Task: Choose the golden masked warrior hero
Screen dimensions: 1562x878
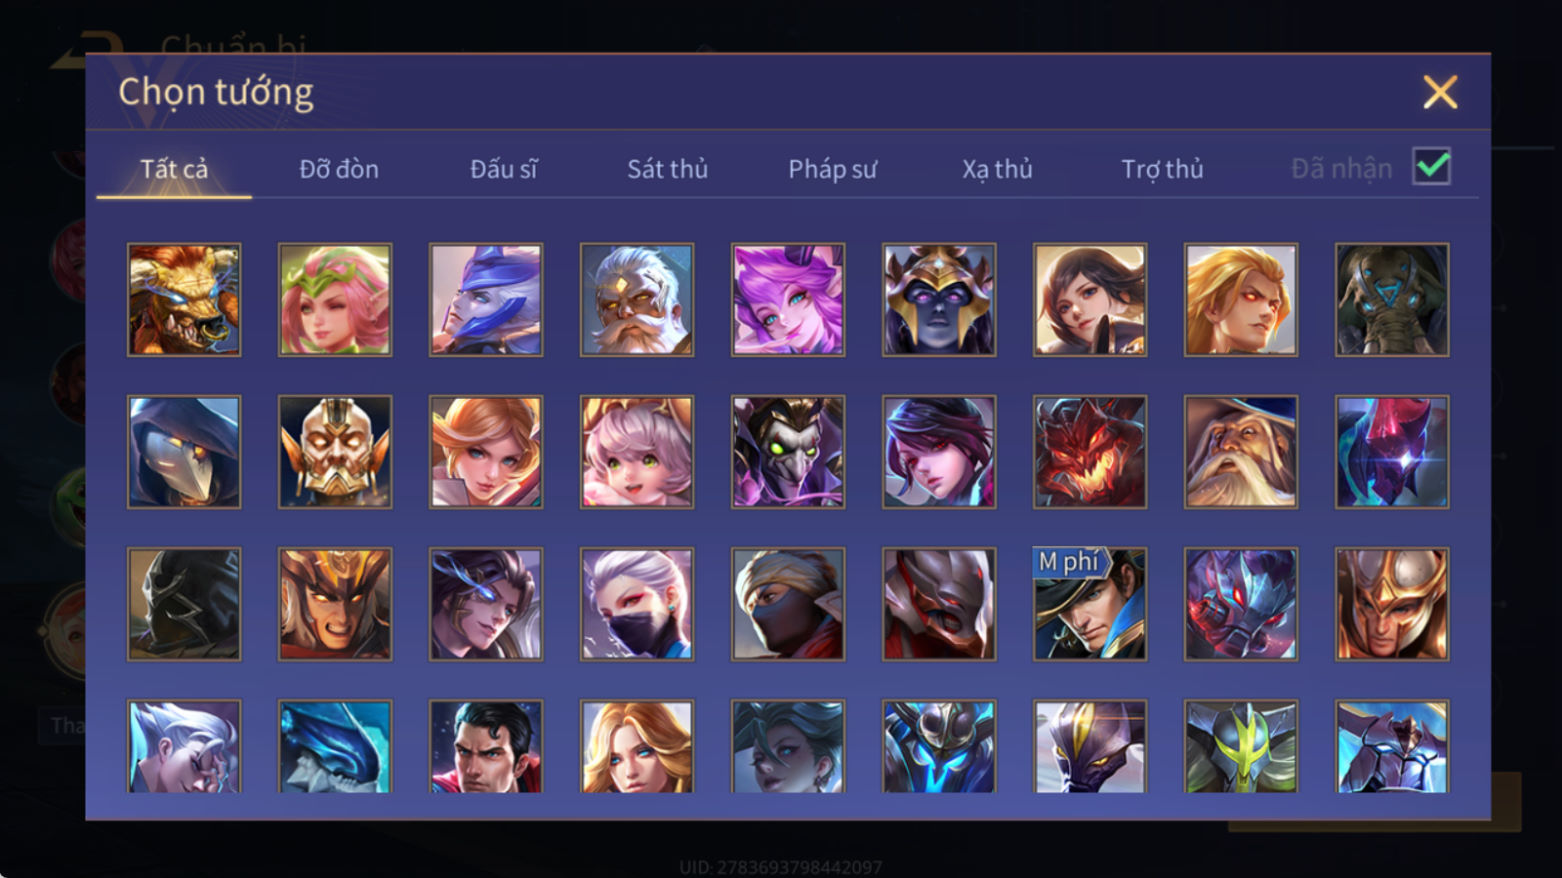Action: (x=335, y=452)
